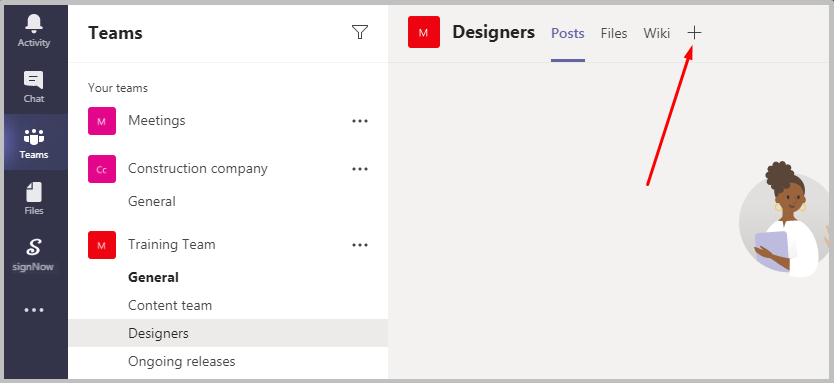Collapse the Training Team entry

coord(172,245)
